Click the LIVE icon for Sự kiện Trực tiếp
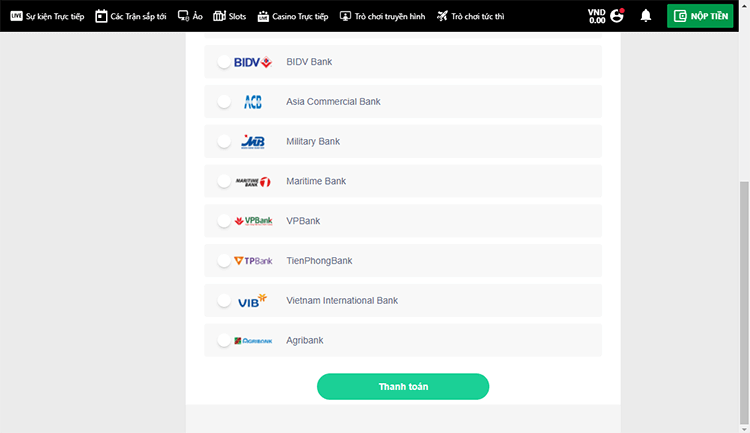Viewport: 750px width, 433px height. [16, 16]
